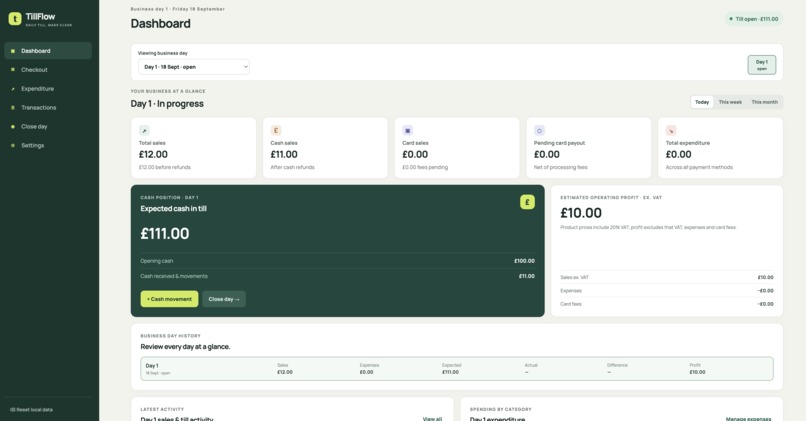Click the Expected £111.00 in history row

click(450, 372)
